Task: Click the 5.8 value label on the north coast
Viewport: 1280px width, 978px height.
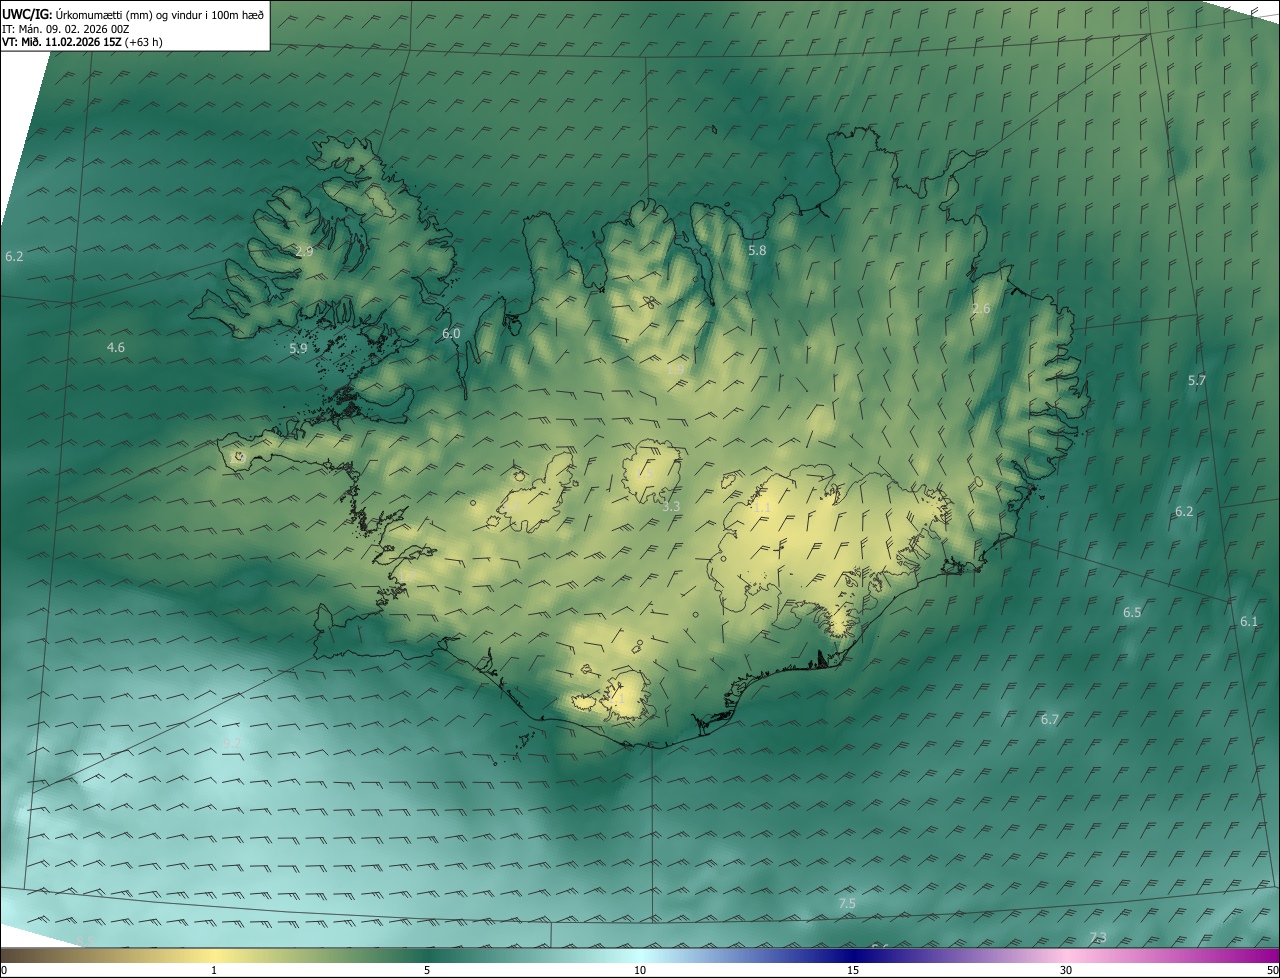Action: click(757, 250)
